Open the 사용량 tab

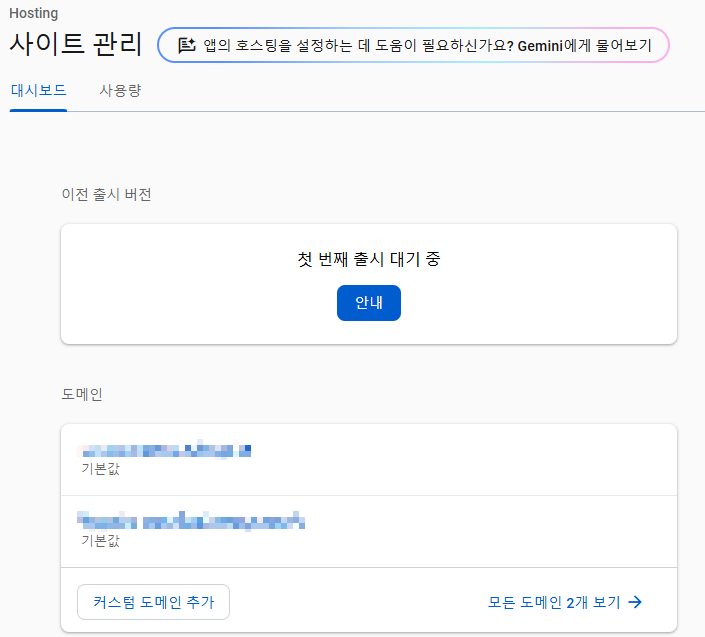coord(120,91)
